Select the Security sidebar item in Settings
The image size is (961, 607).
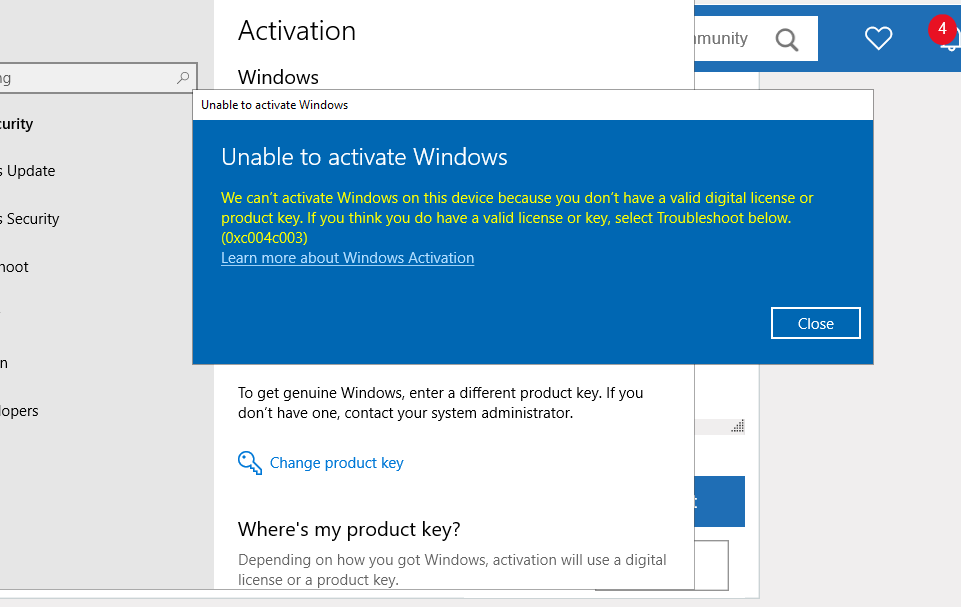click(x=30, y=219)
